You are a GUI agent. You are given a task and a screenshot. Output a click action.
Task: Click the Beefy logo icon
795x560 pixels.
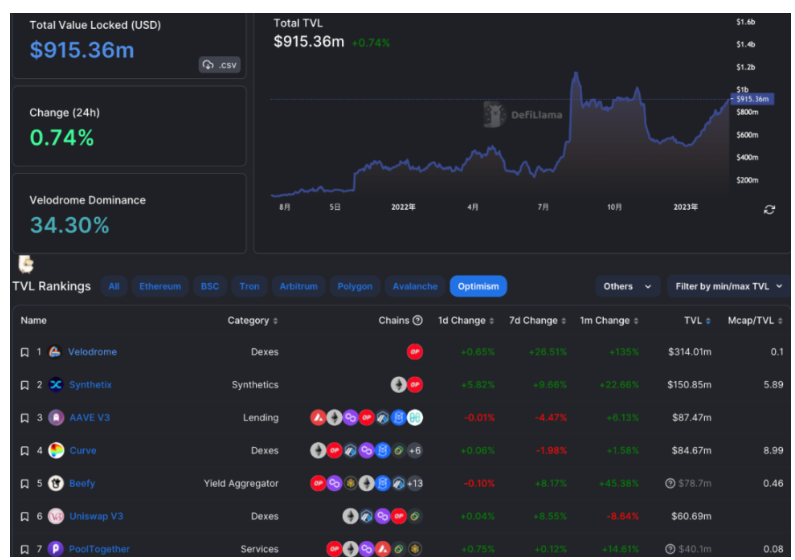click(56, 483)
